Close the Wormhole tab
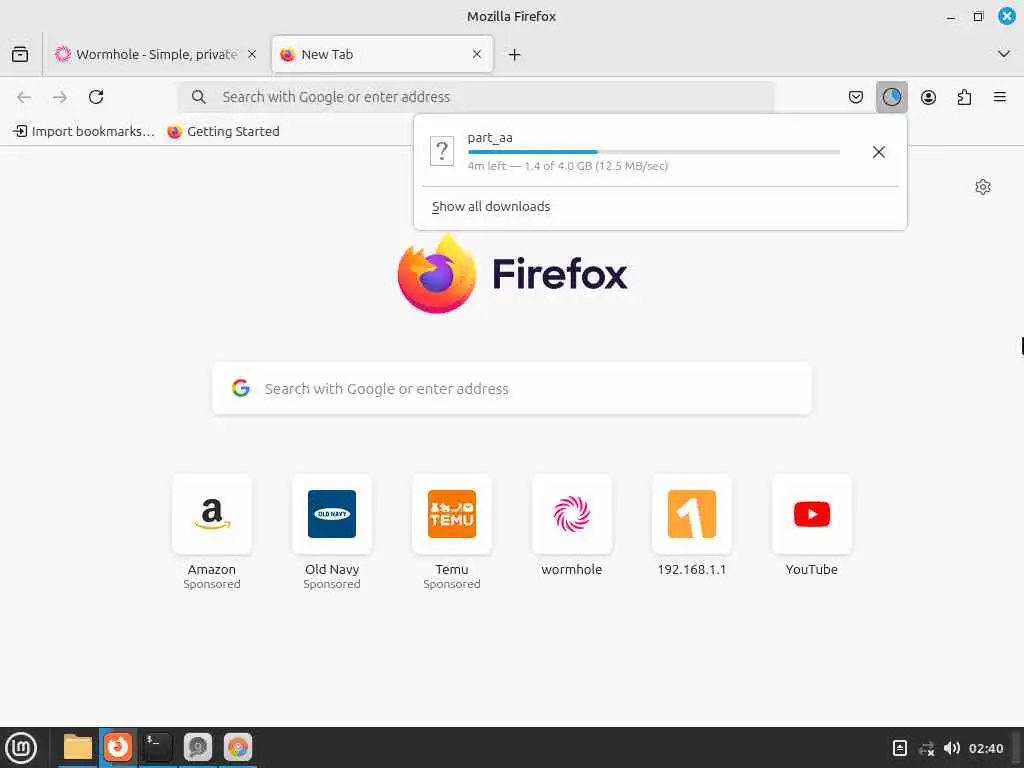The image size is (1024, 768). point(251,54)
